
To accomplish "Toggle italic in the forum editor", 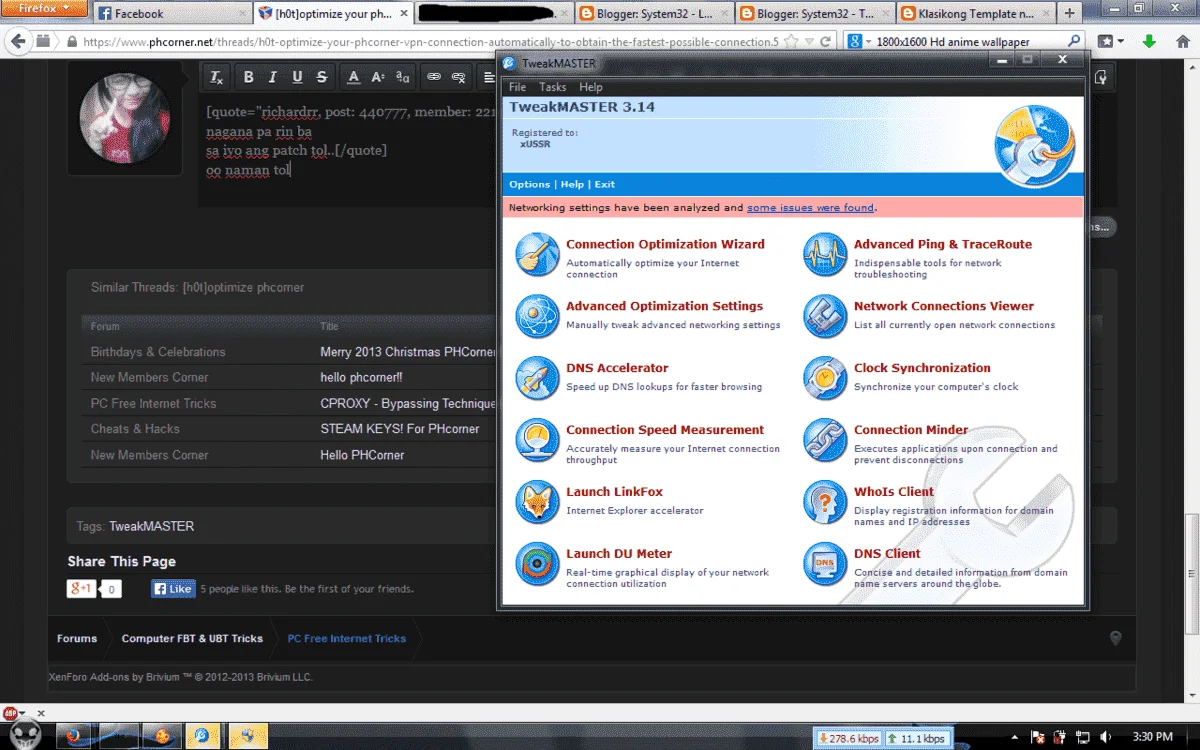I will (x=273, y=77).
